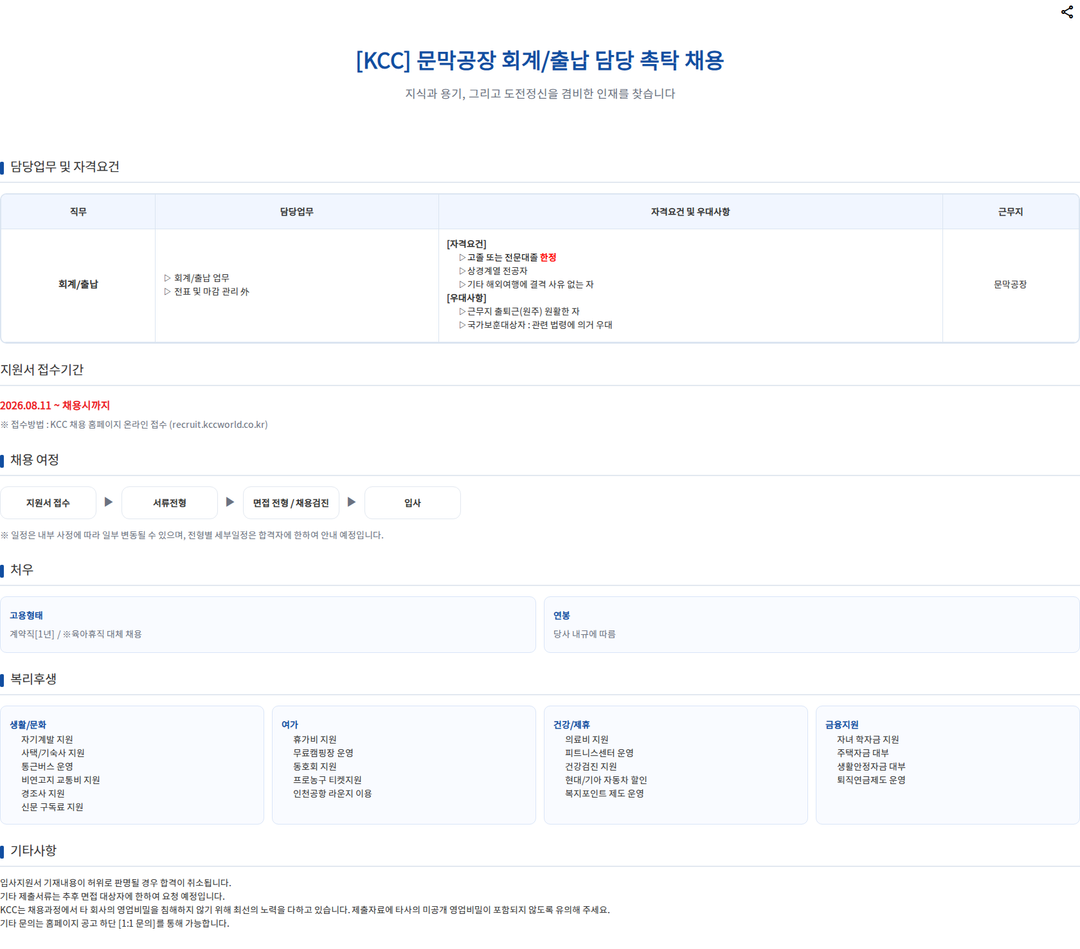Click the 직무 column header
This screenshot has width=1080, height=949.
point(78,211)
